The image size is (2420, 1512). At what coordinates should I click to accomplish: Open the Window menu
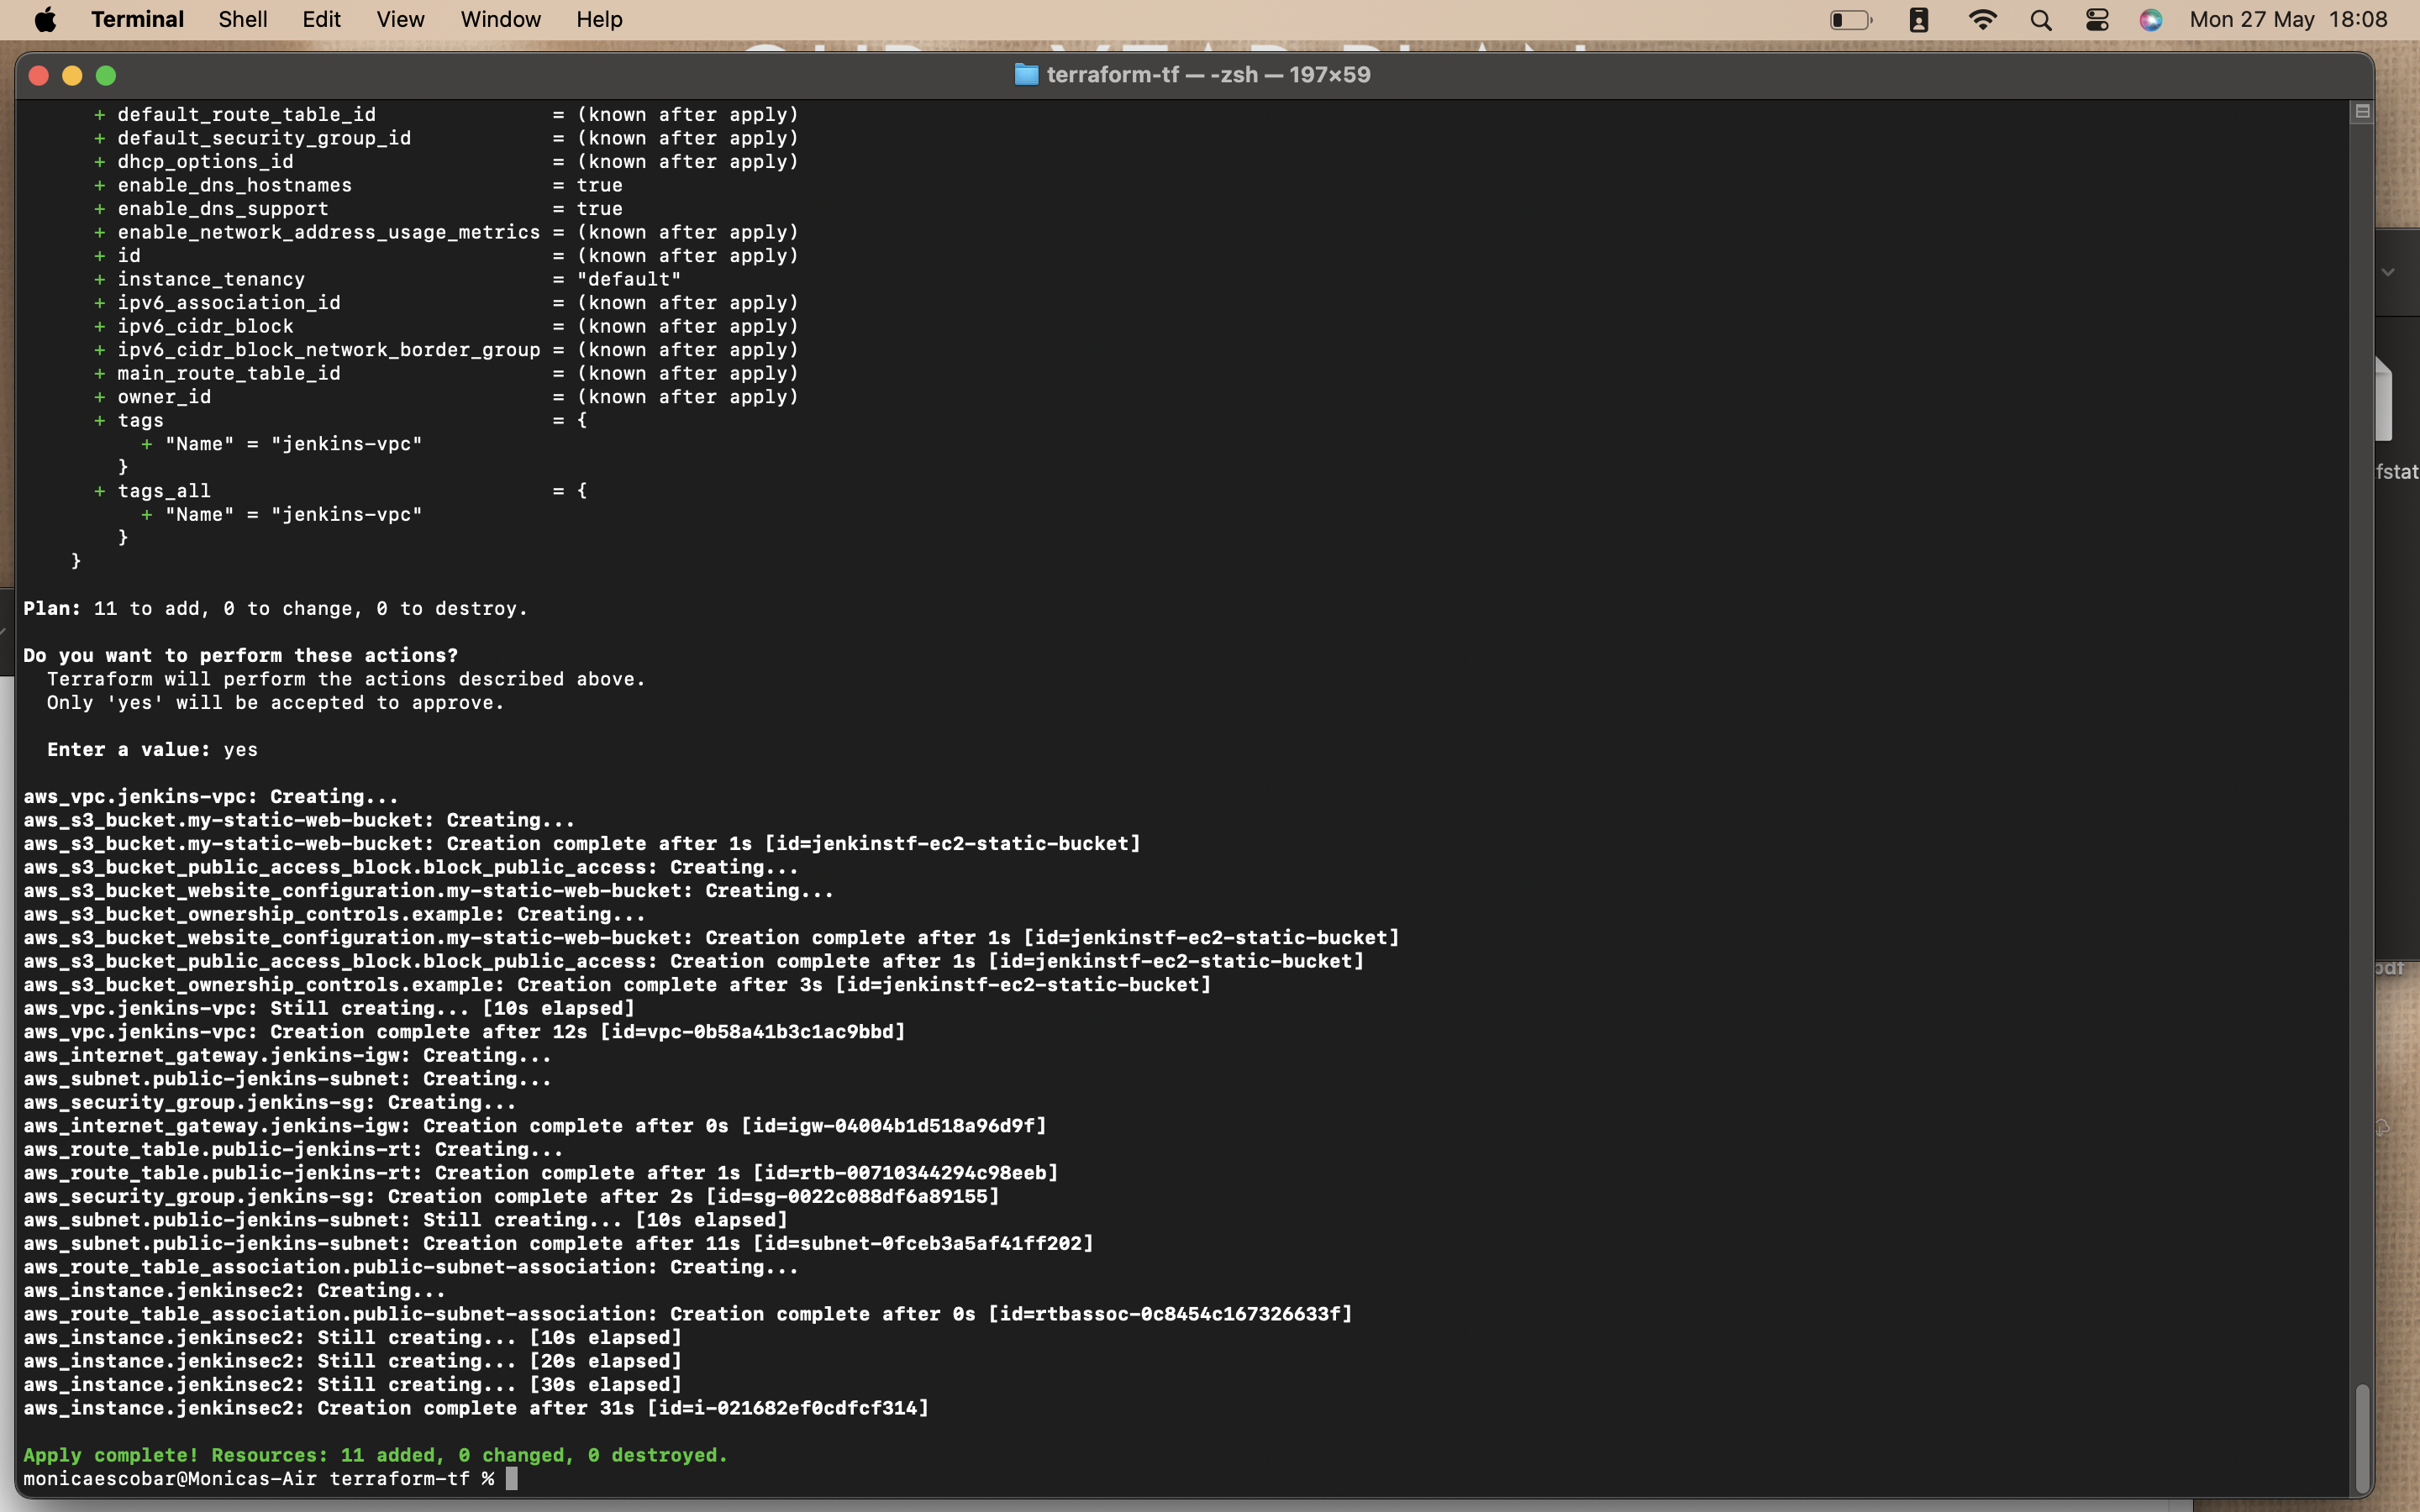click(x=499, y=19)
